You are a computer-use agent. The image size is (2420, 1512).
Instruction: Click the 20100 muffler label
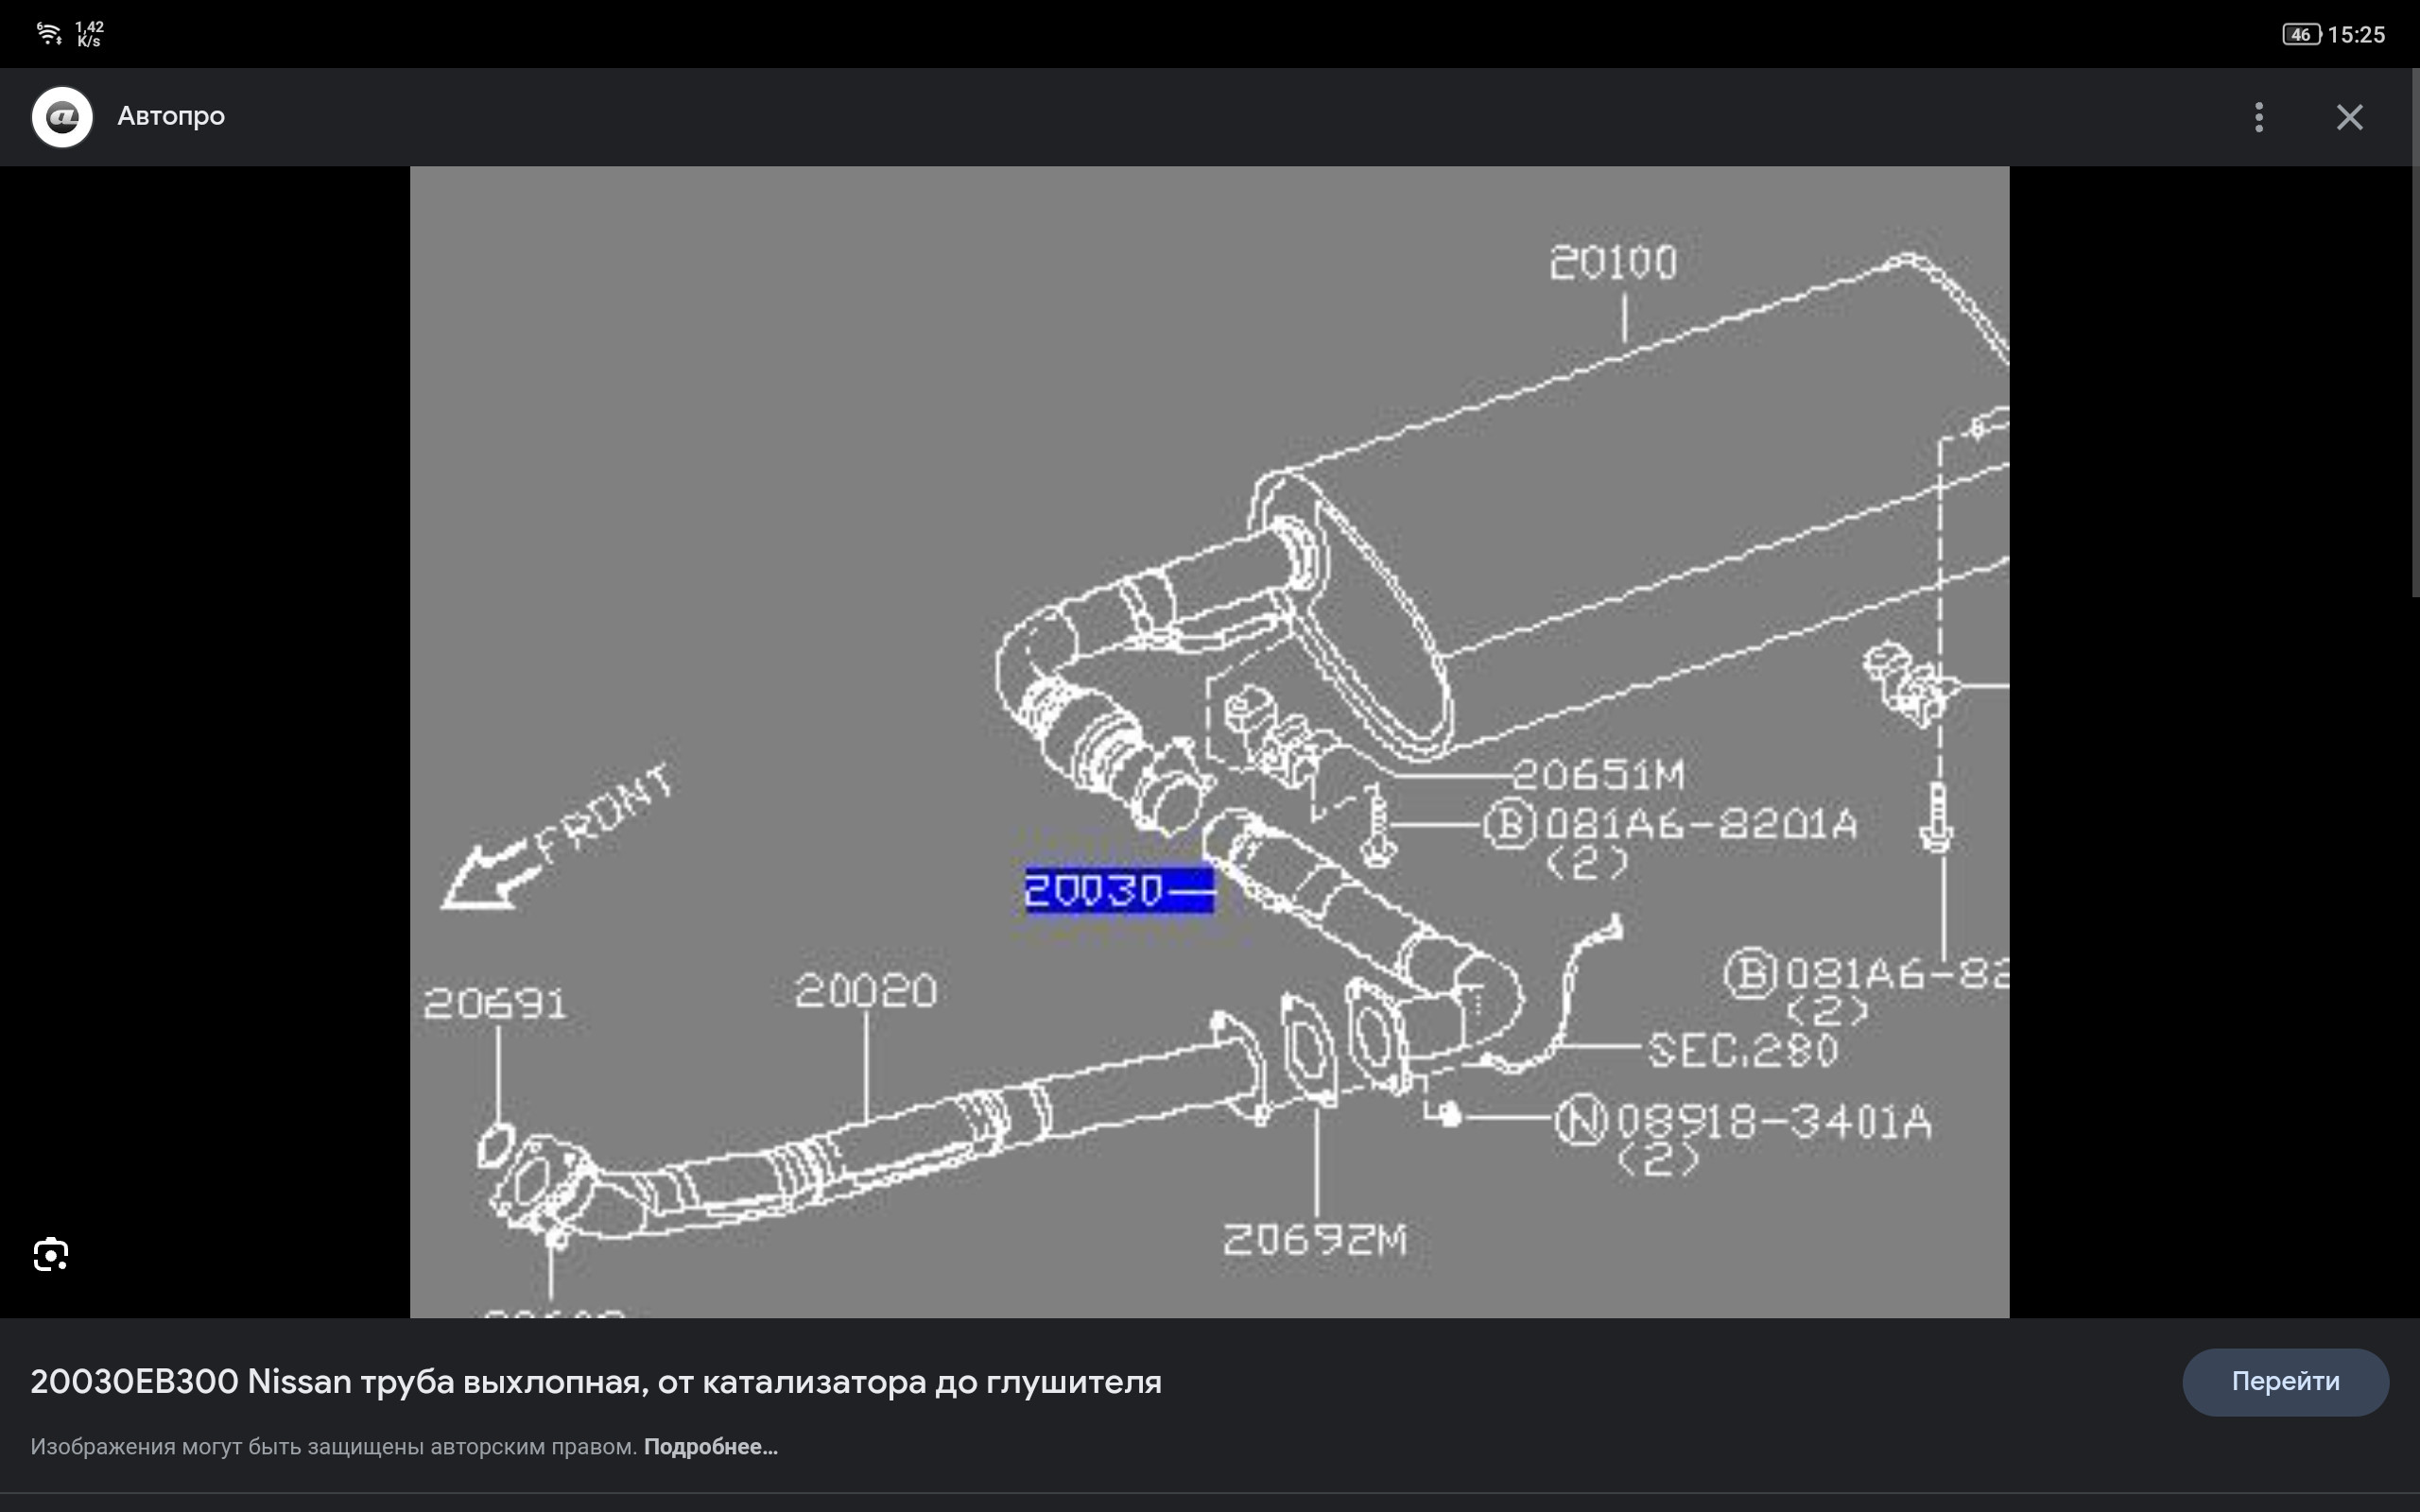pos(1612,263)
